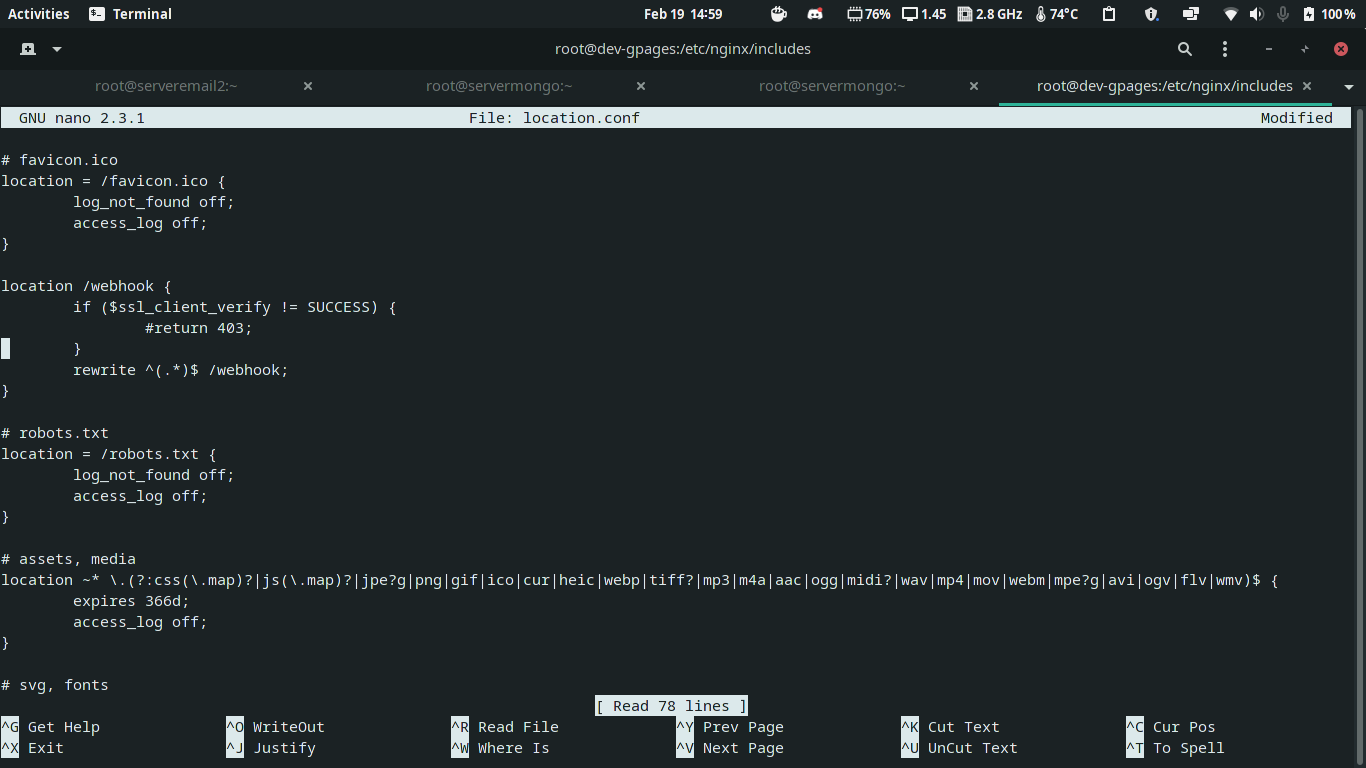Close the root@serveremail2 tab
This screenshot has height=768, width=1366.
[308, 86]
